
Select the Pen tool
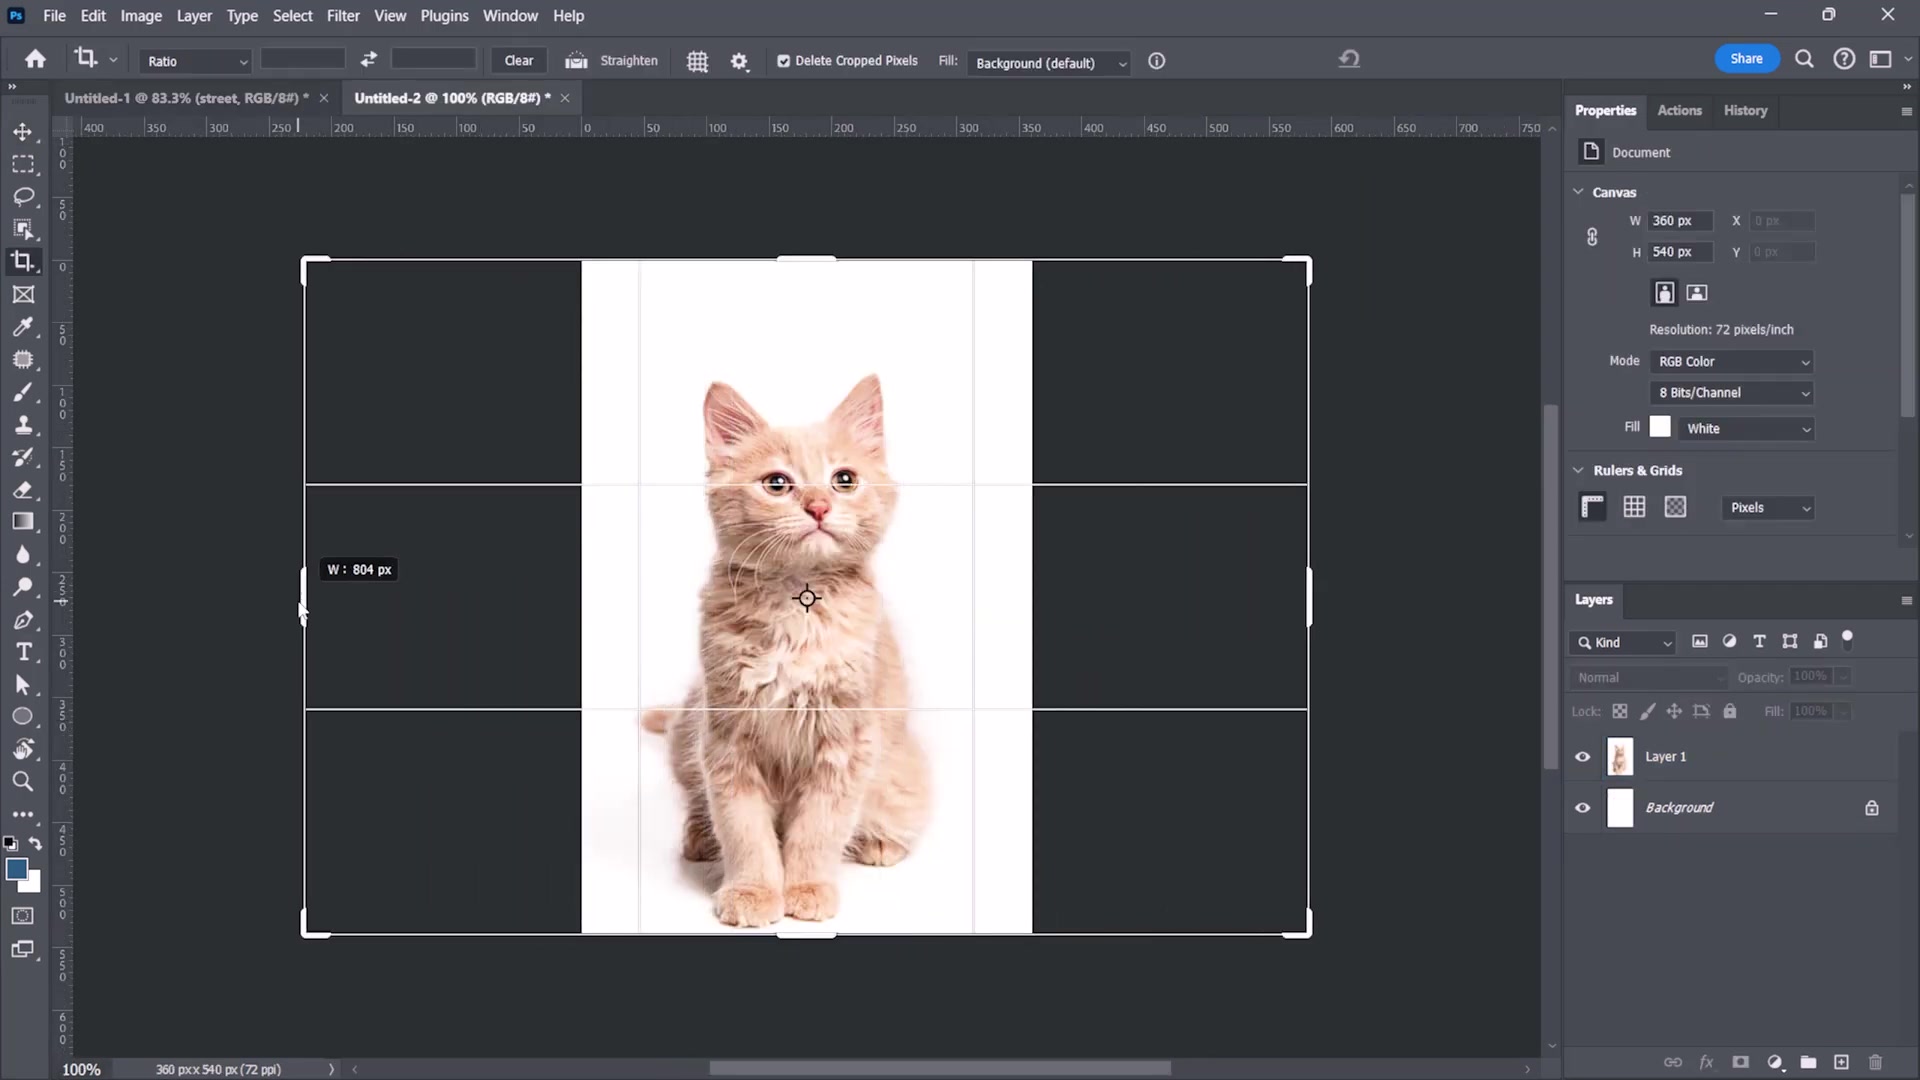23,620
